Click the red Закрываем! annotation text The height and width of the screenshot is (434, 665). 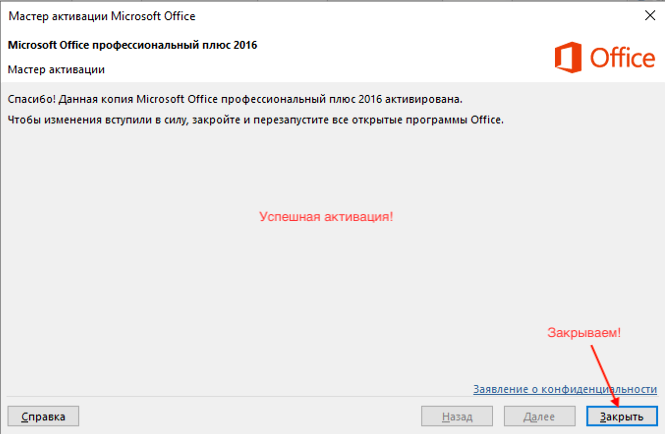coord(584,333)
